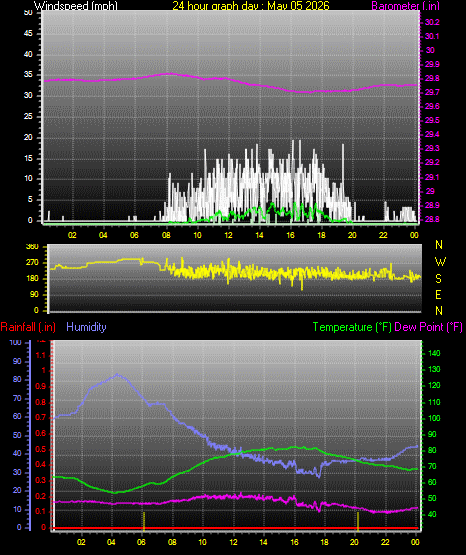Click the S compass label on direction graph

click(x=438, y=279)
